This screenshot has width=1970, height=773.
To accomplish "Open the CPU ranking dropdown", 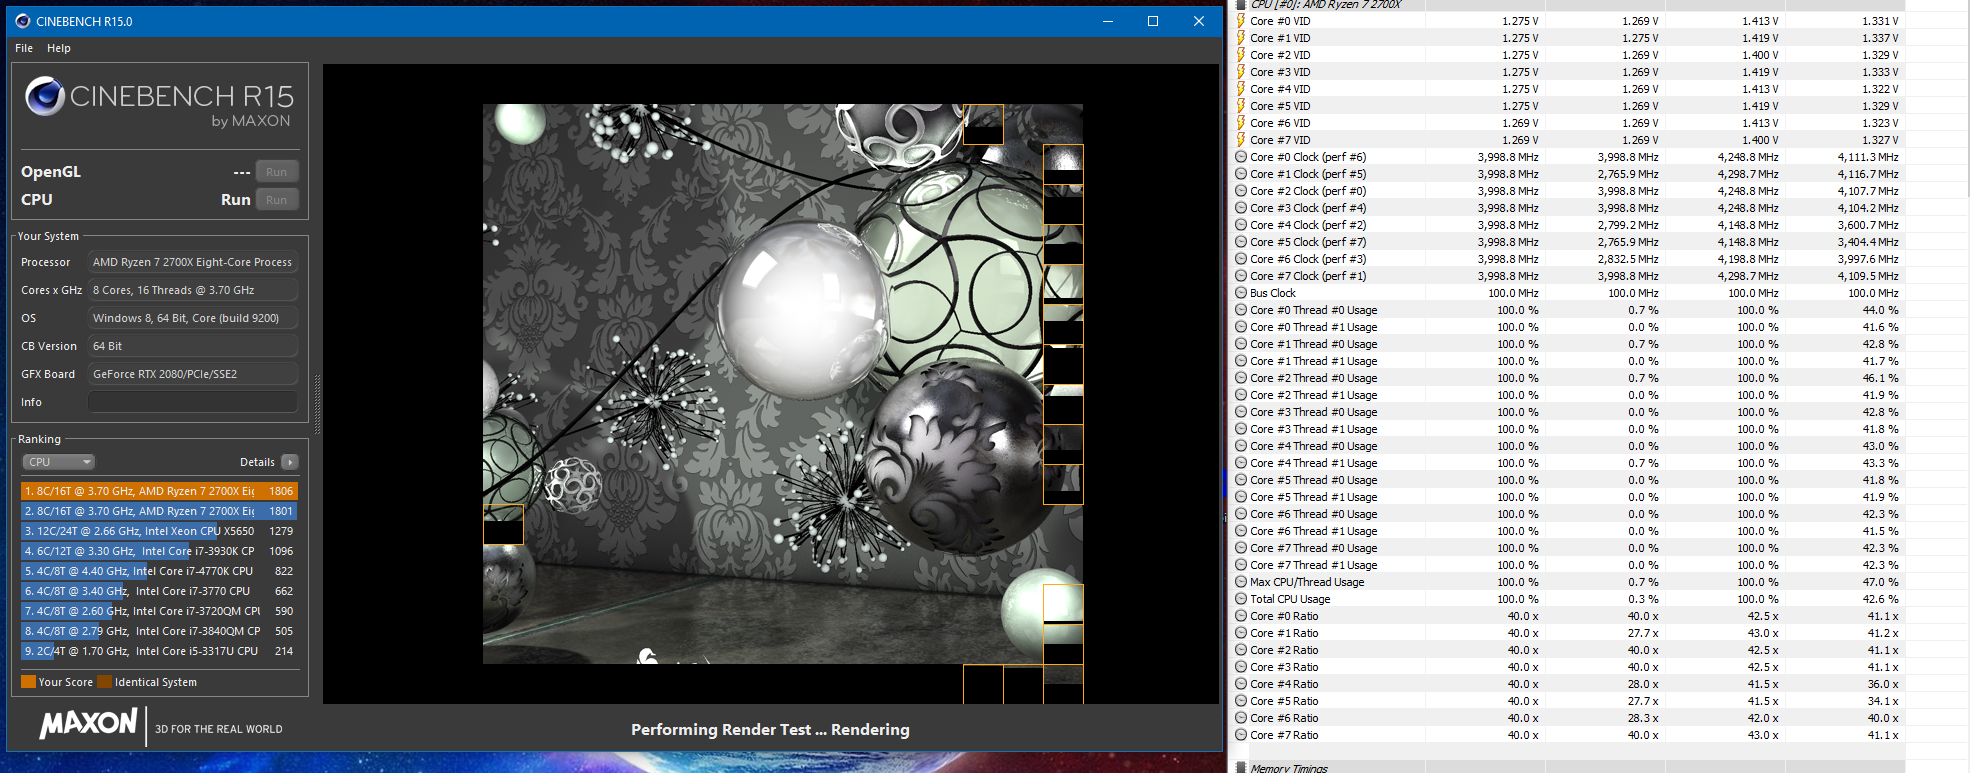I will 59,462.
